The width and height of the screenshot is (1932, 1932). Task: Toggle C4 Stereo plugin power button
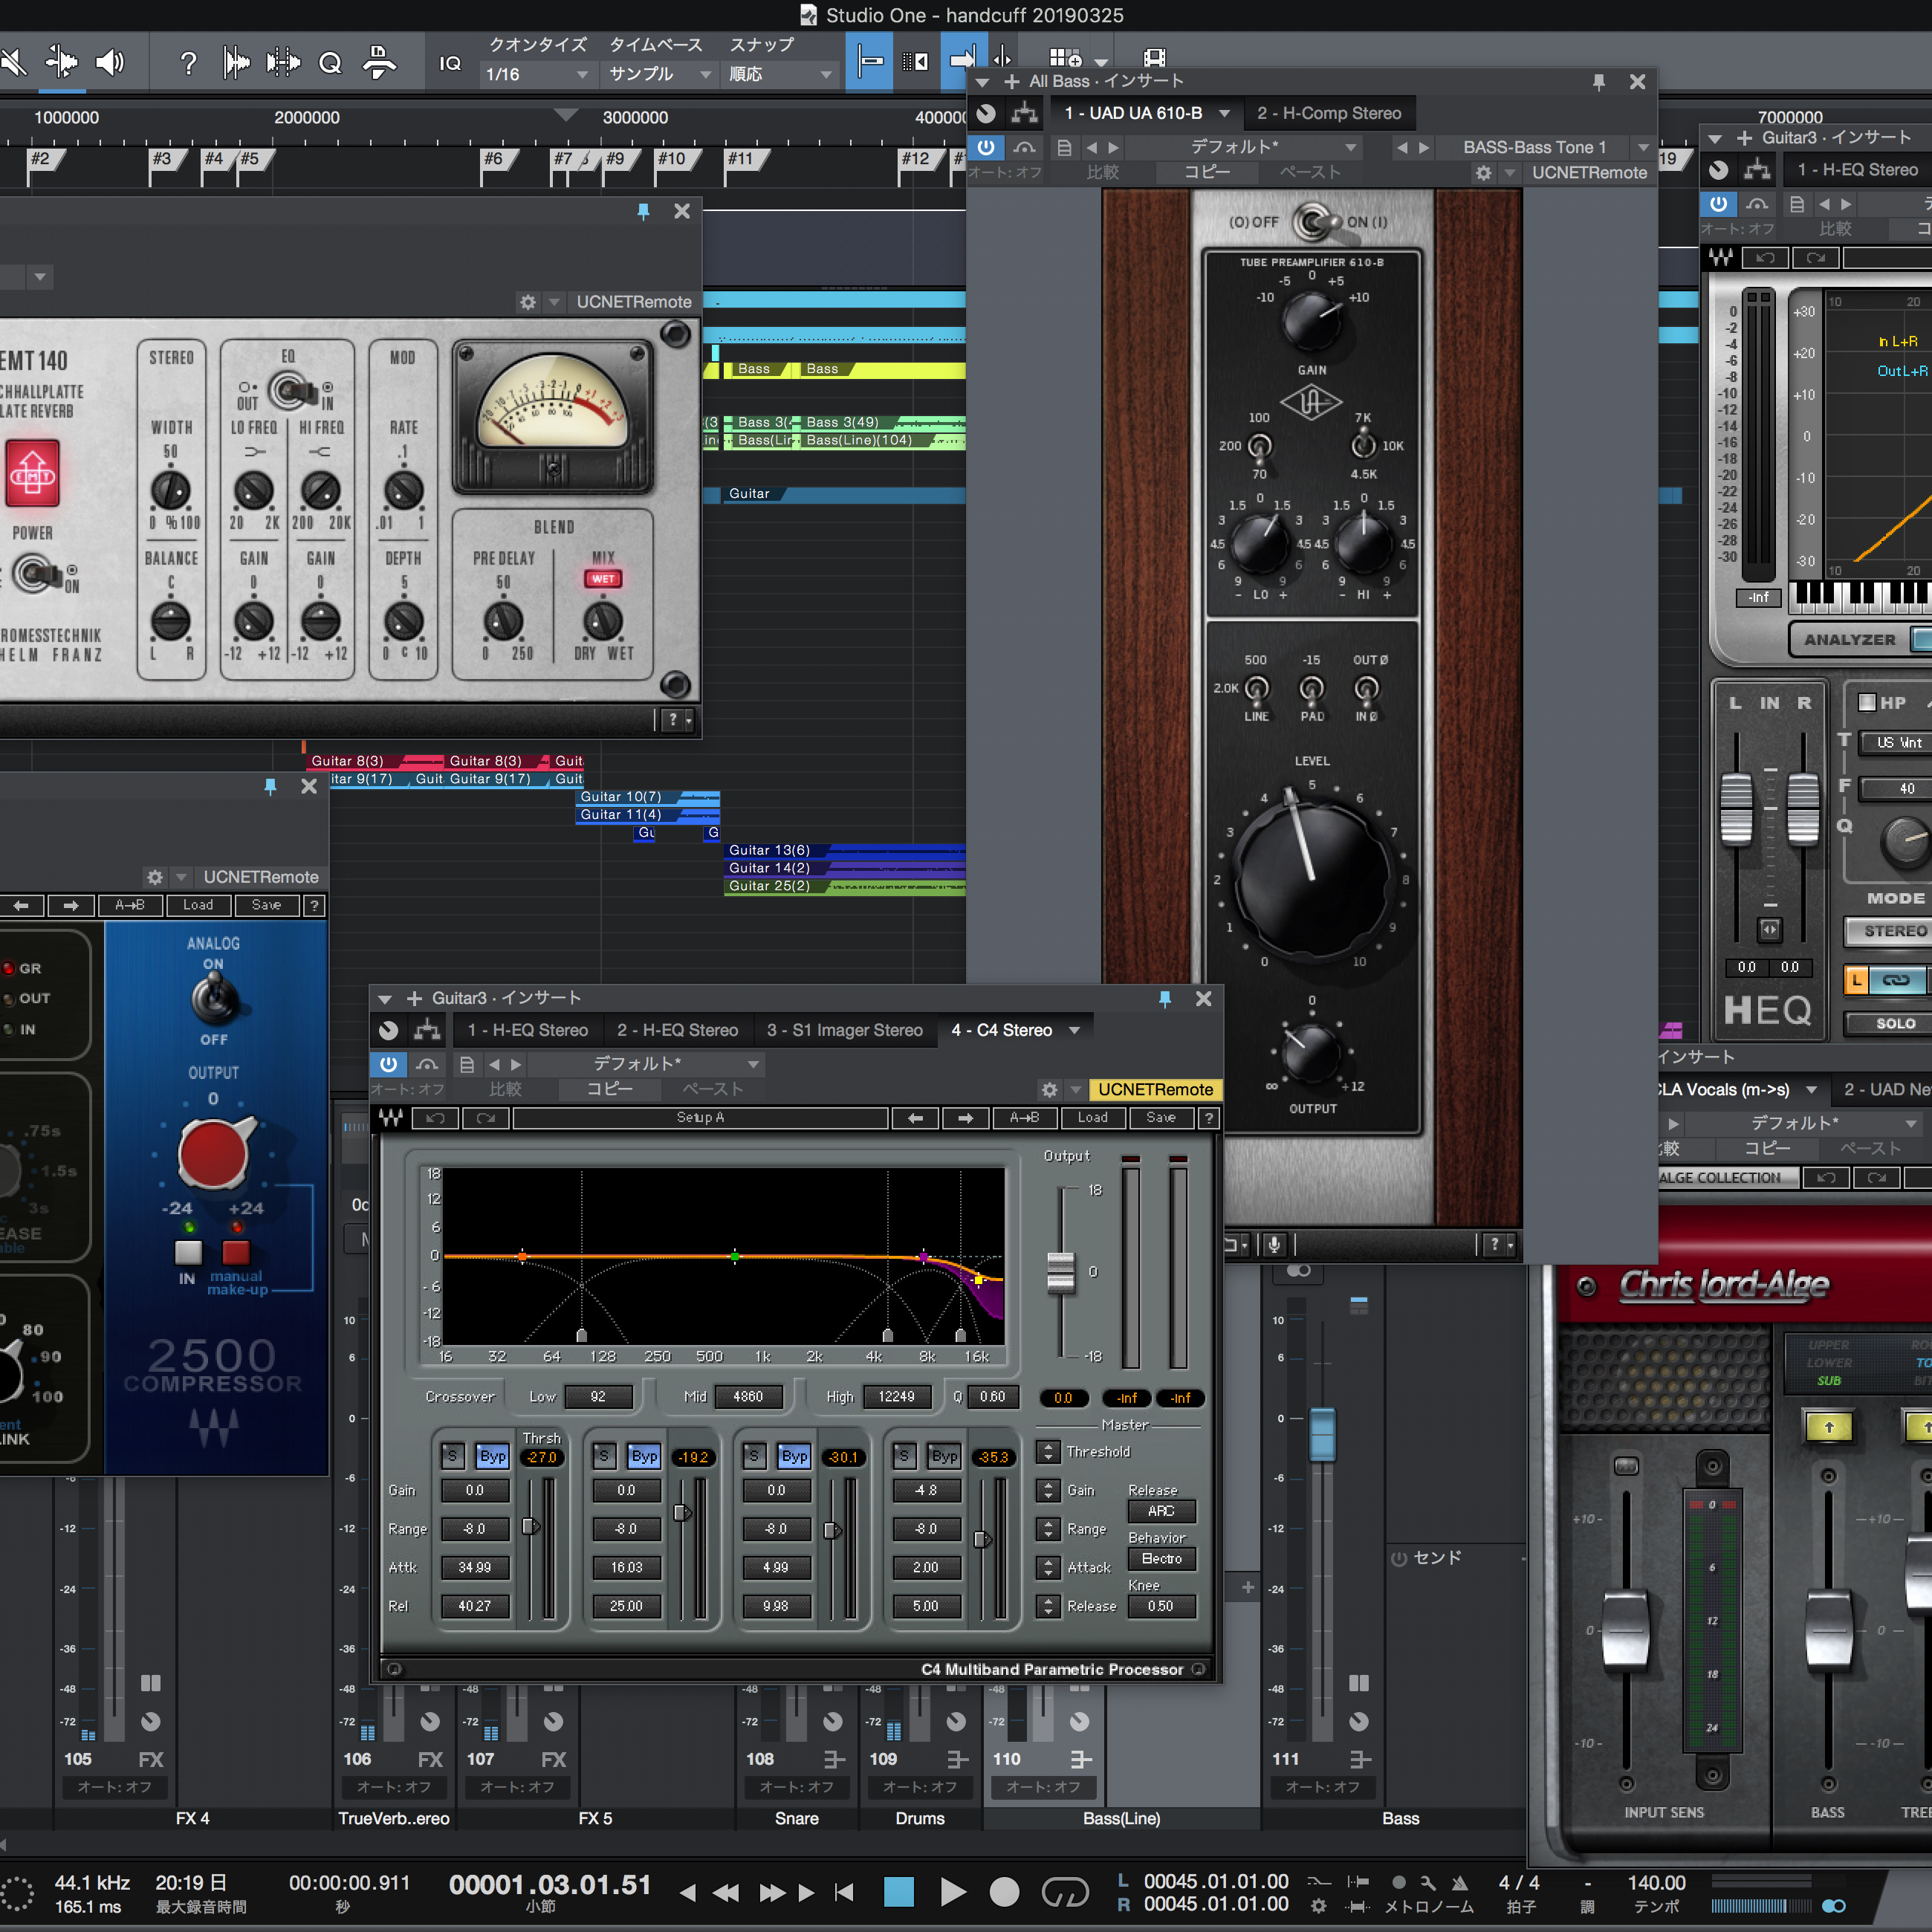388,1064
